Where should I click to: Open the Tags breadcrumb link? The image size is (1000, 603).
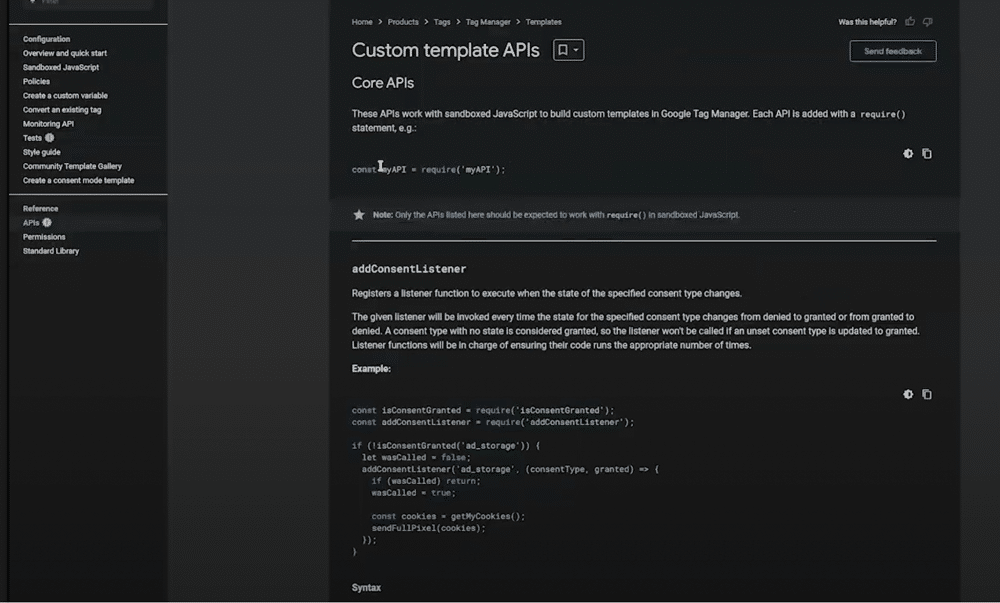pos(442,22)
